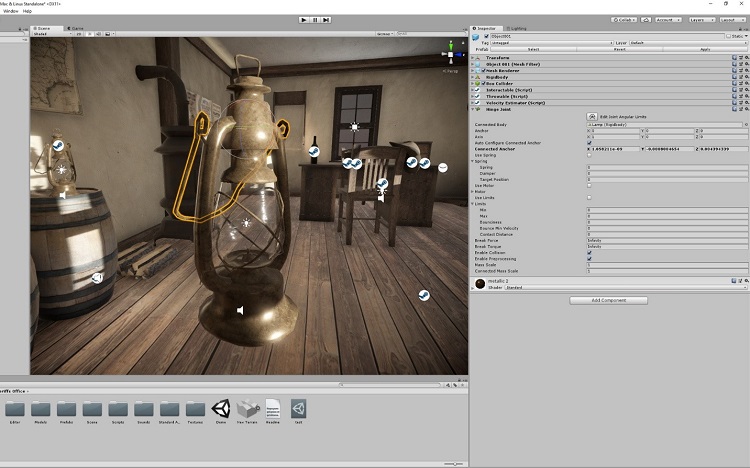
Task: Switch to the Game tab
Action: [75, 28]
